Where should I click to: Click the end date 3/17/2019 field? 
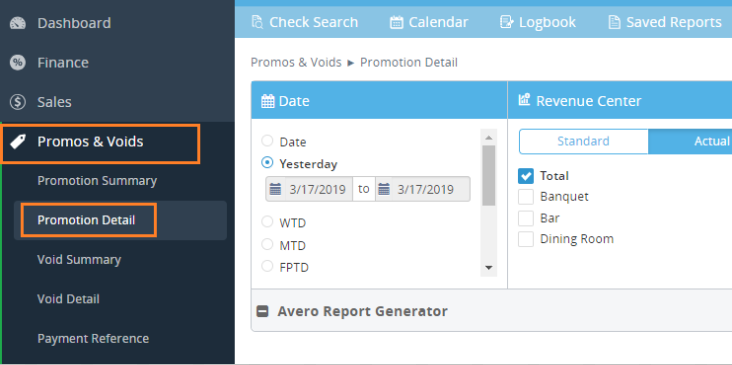pos(425,189)
